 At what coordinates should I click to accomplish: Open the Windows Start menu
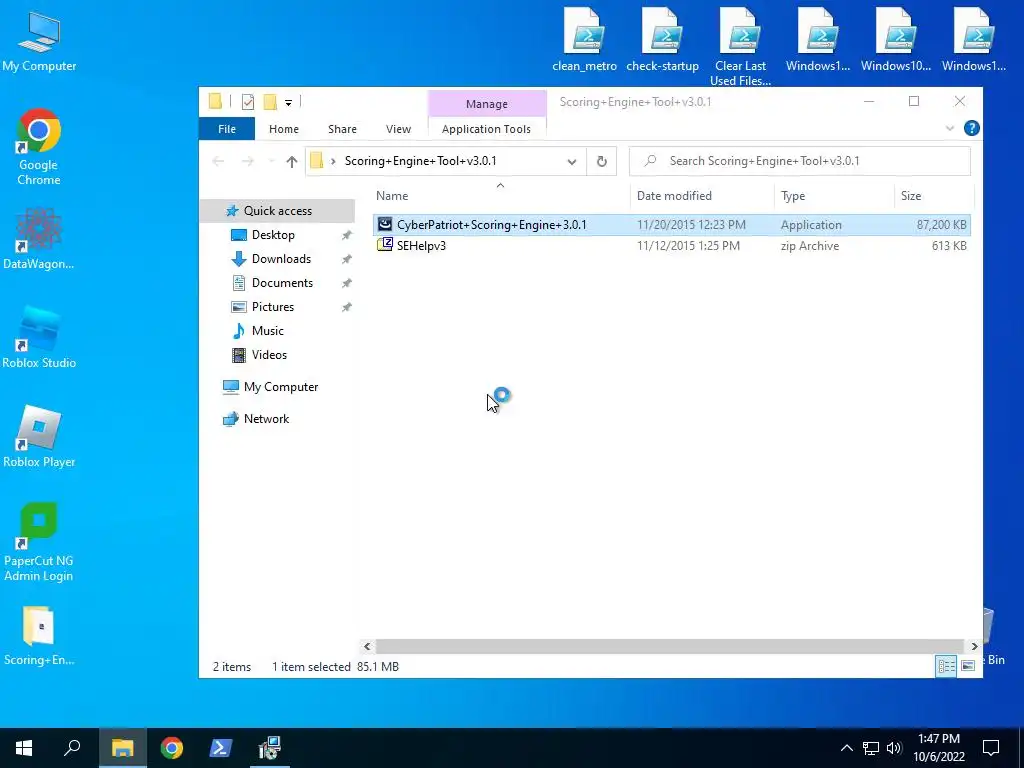point(24,748)
